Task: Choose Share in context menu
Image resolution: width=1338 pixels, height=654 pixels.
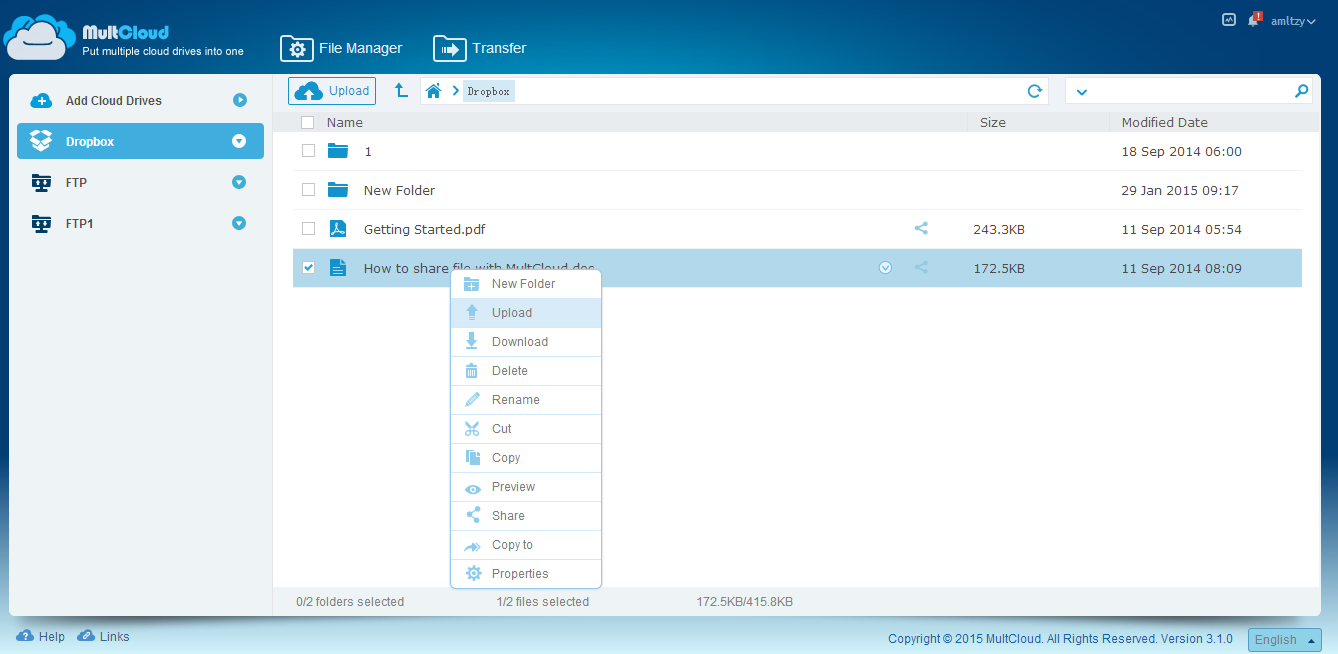Action: click(526, 516)
